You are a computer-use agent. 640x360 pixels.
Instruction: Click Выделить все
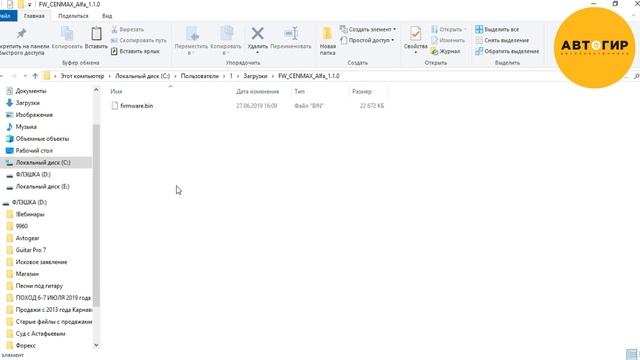(x=497, y=29)
